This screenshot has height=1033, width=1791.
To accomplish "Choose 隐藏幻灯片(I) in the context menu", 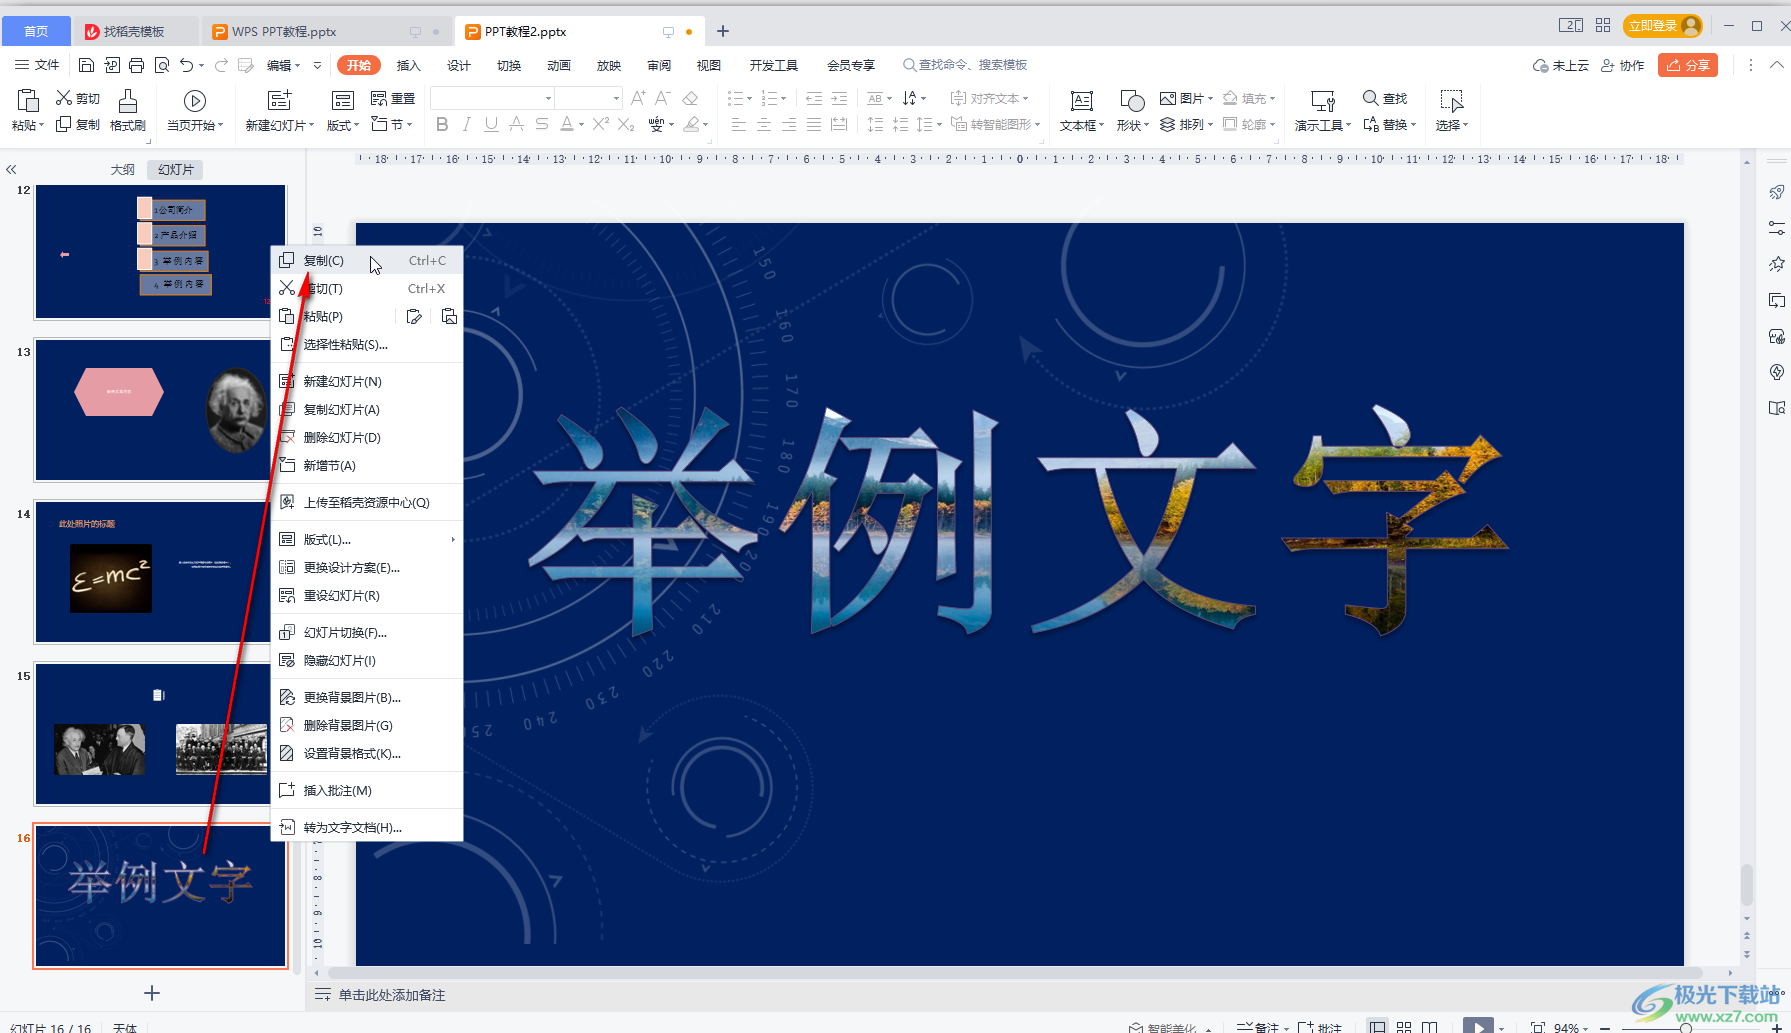I will pos(367,660).
